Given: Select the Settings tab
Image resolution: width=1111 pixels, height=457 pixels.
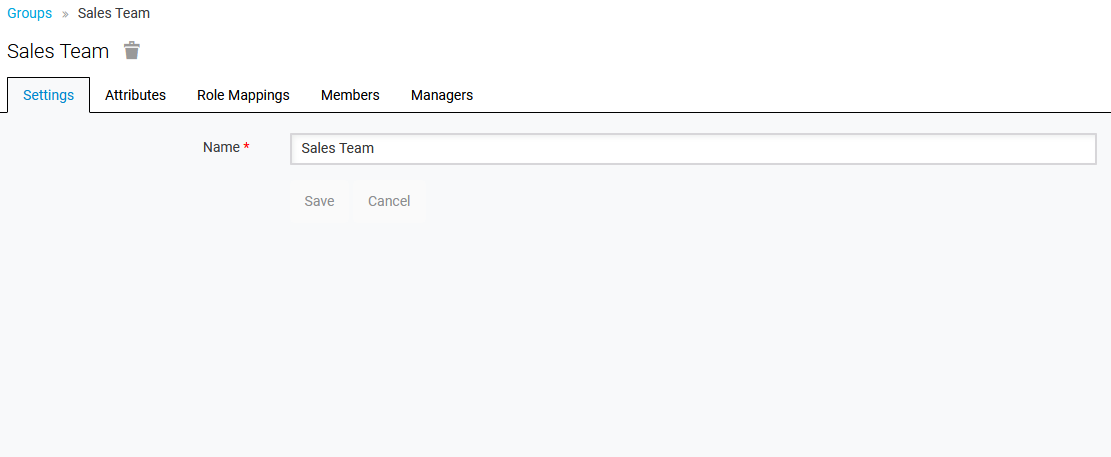Looking at the screenshot, I should point(49,95).
